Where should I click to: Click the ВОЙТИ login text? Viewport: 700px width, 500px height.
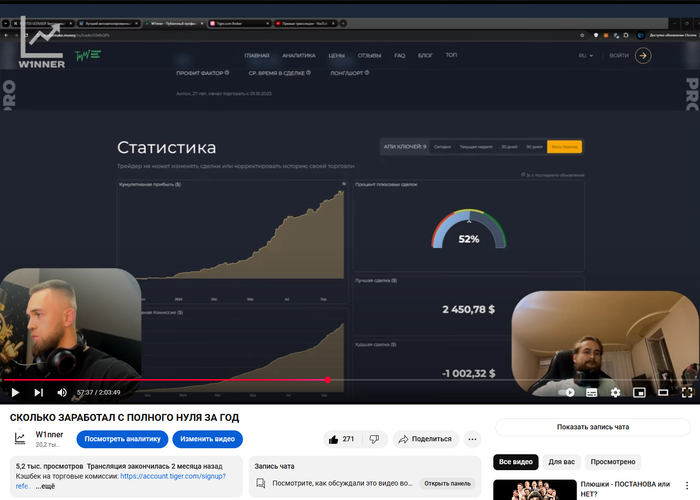pyautogui.click(x=619, y=56)
